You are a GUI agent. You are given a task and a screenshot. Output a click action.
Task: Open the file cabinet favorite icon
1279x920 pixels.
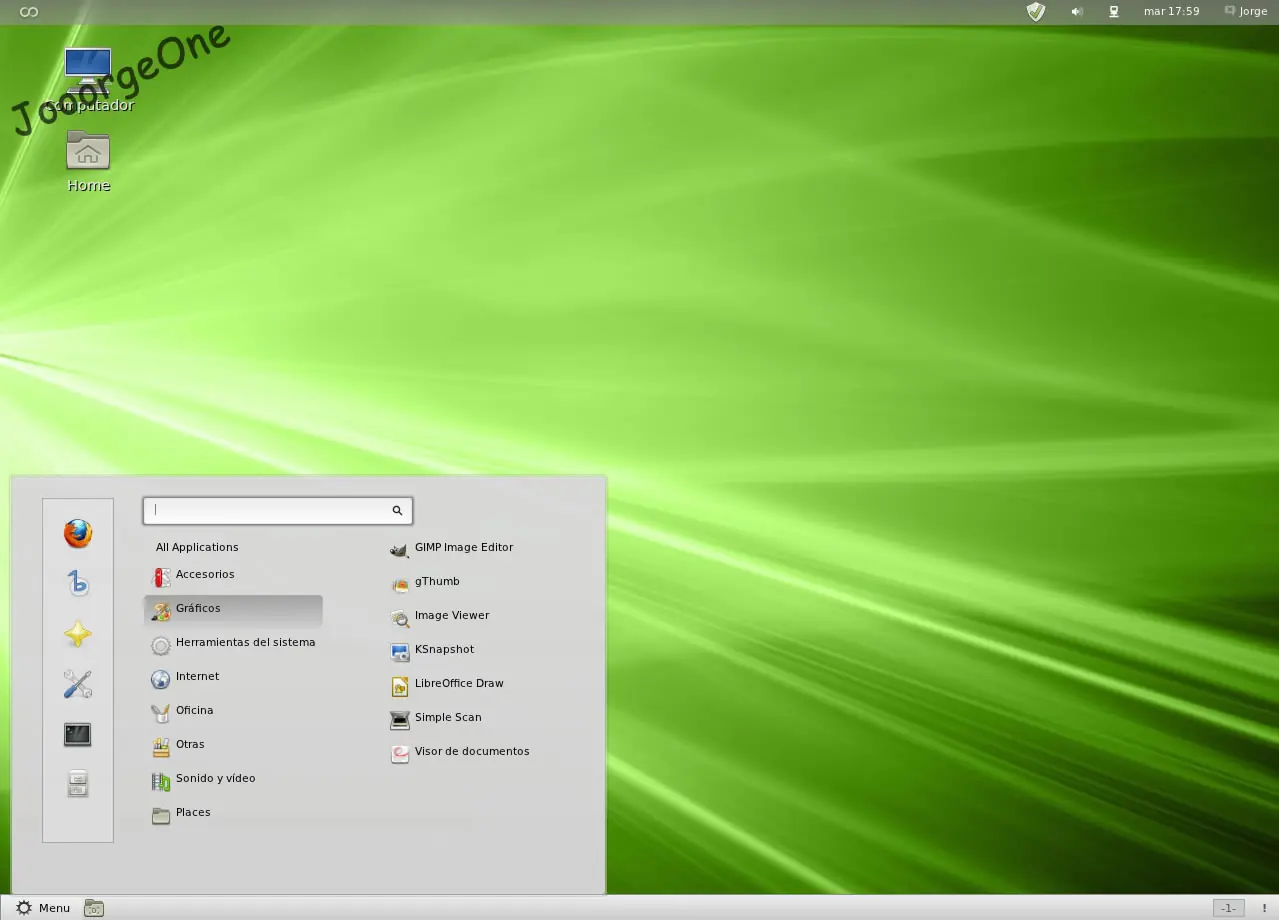78,785
